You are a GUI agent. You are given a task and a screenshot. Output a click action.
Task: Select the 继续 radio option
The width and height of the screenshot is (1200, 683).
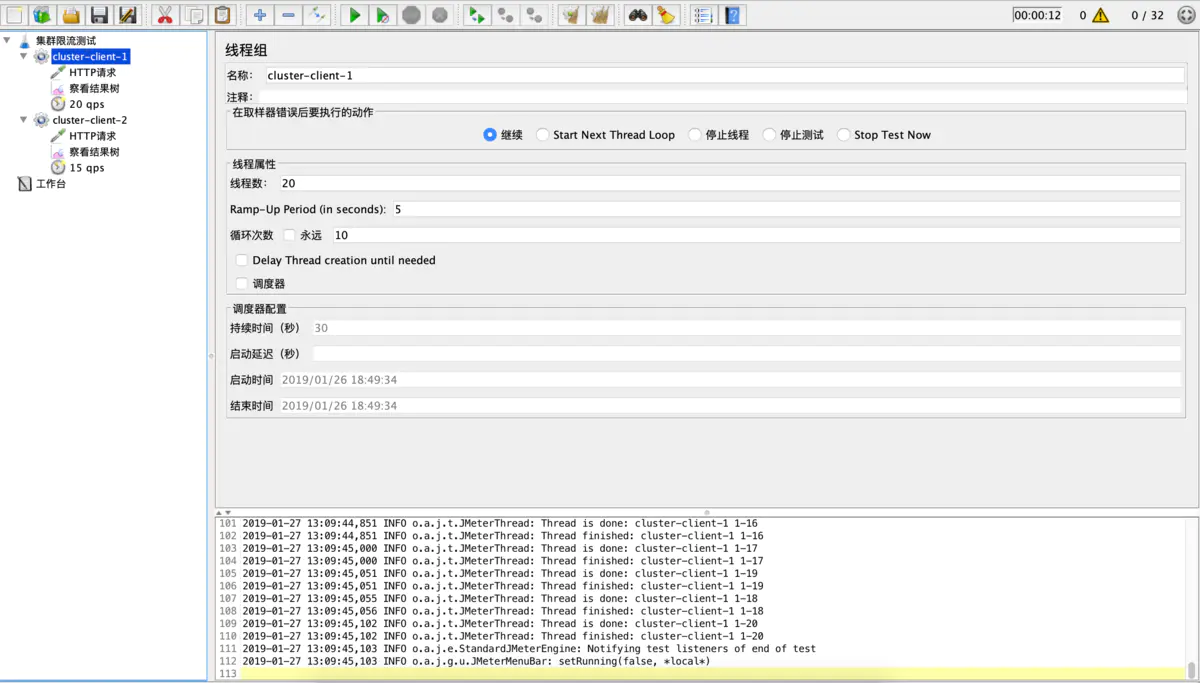point(490,134)
